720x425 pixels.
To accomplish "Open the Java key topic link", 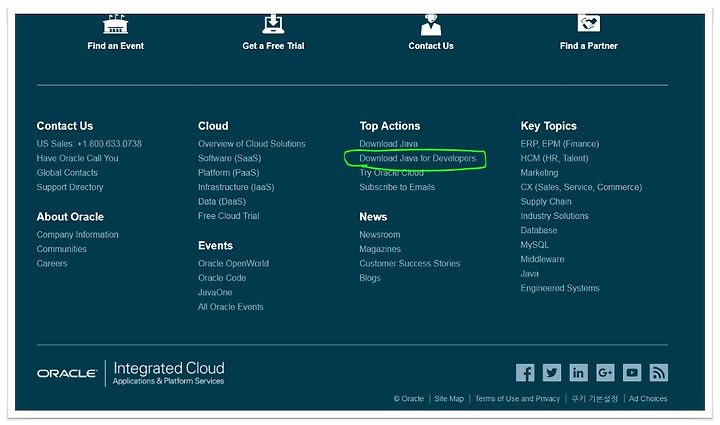I will [x=529, y=274].
